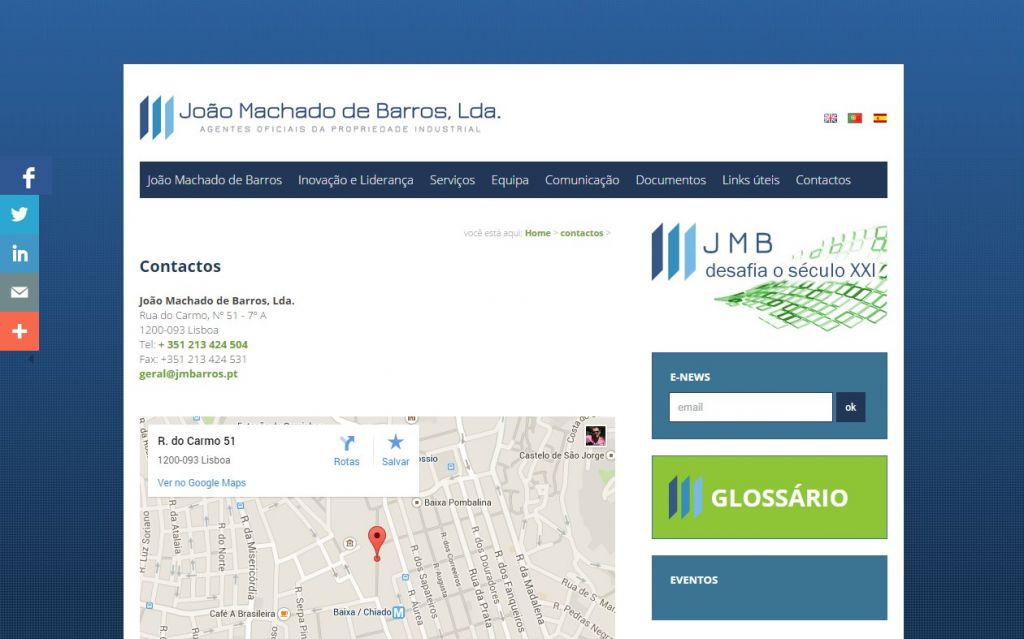Switch language with the English flag
Screen dimensions: 1024x639
point(830,118)
